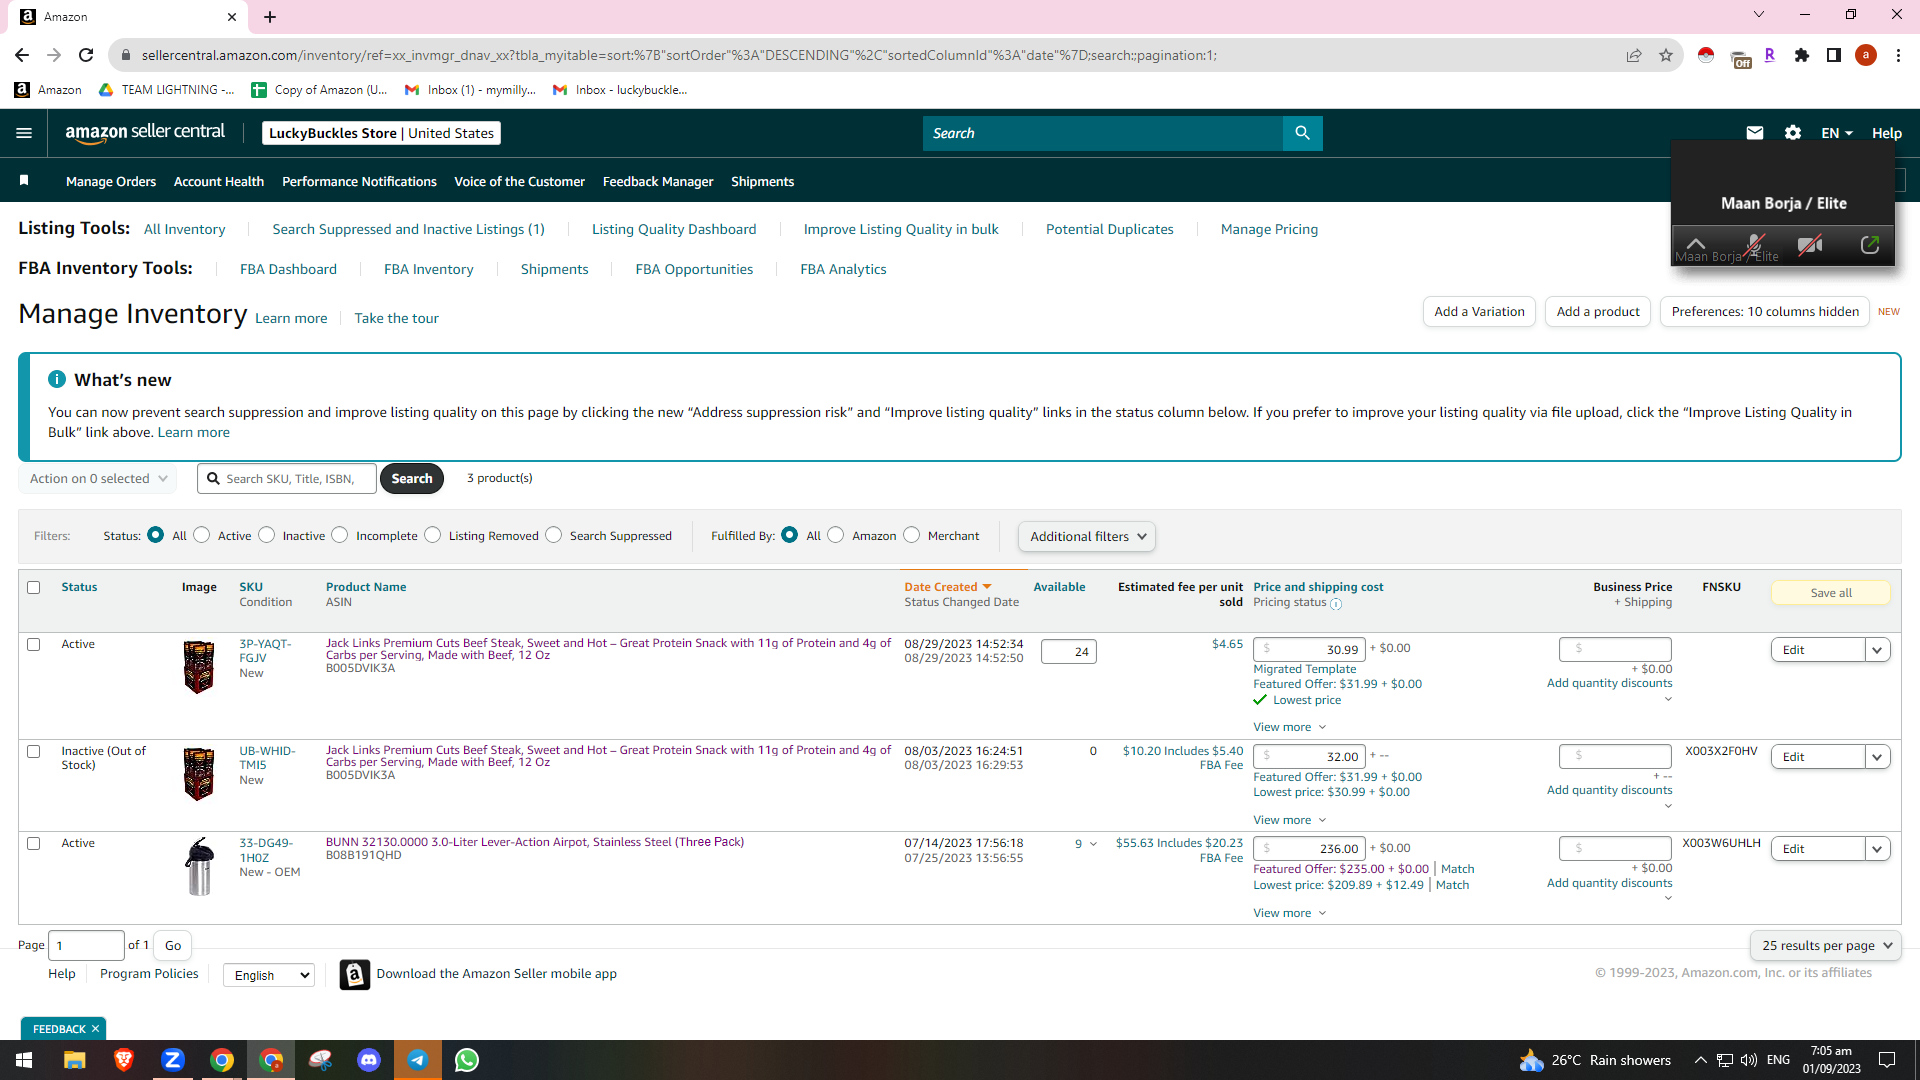Click the Save all button
The height and width of the screenshot is (1080, 1920).
(x=1831, y=593)
